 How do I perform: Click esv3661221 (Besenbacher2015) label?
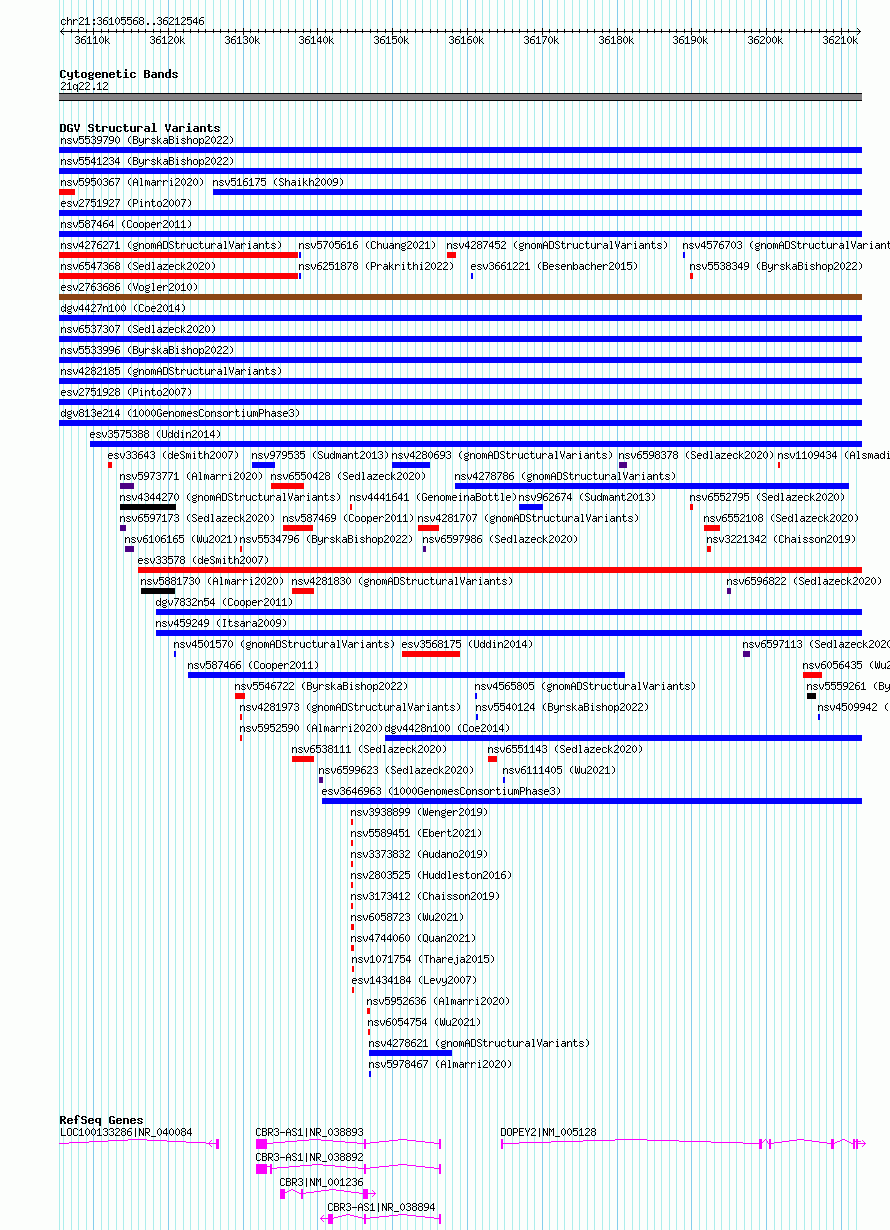point(554,266)
